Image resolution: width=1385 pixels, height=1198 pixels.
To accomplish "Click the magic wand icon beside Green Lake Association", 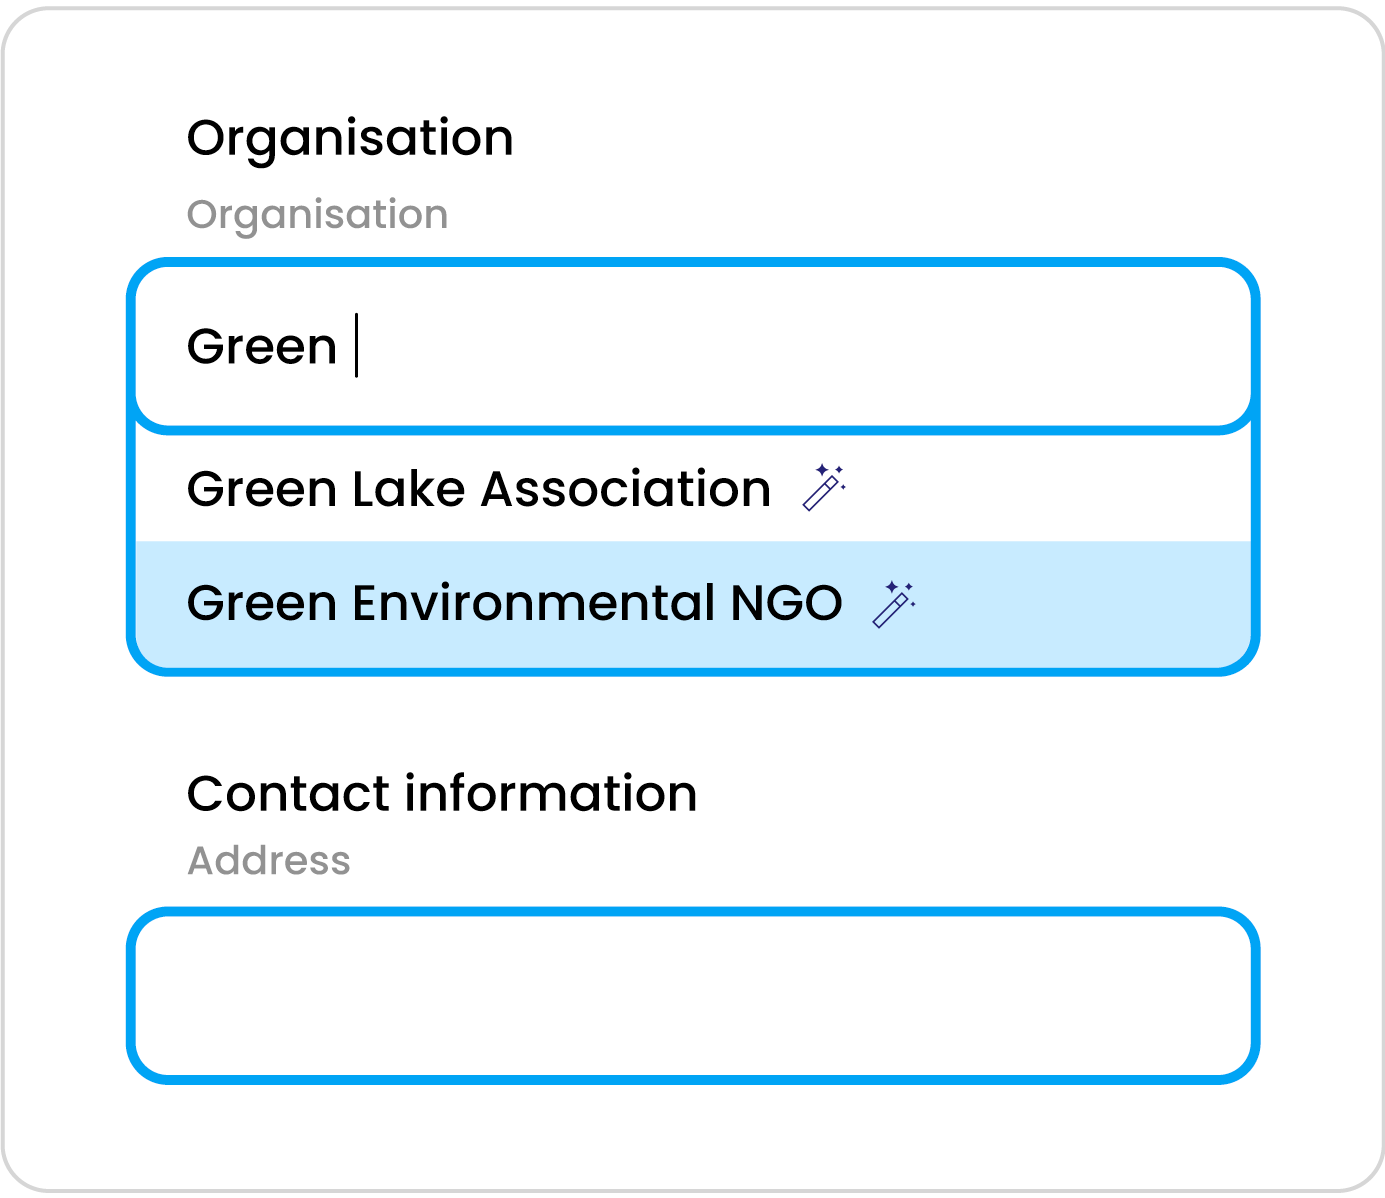I will [824, 488].
